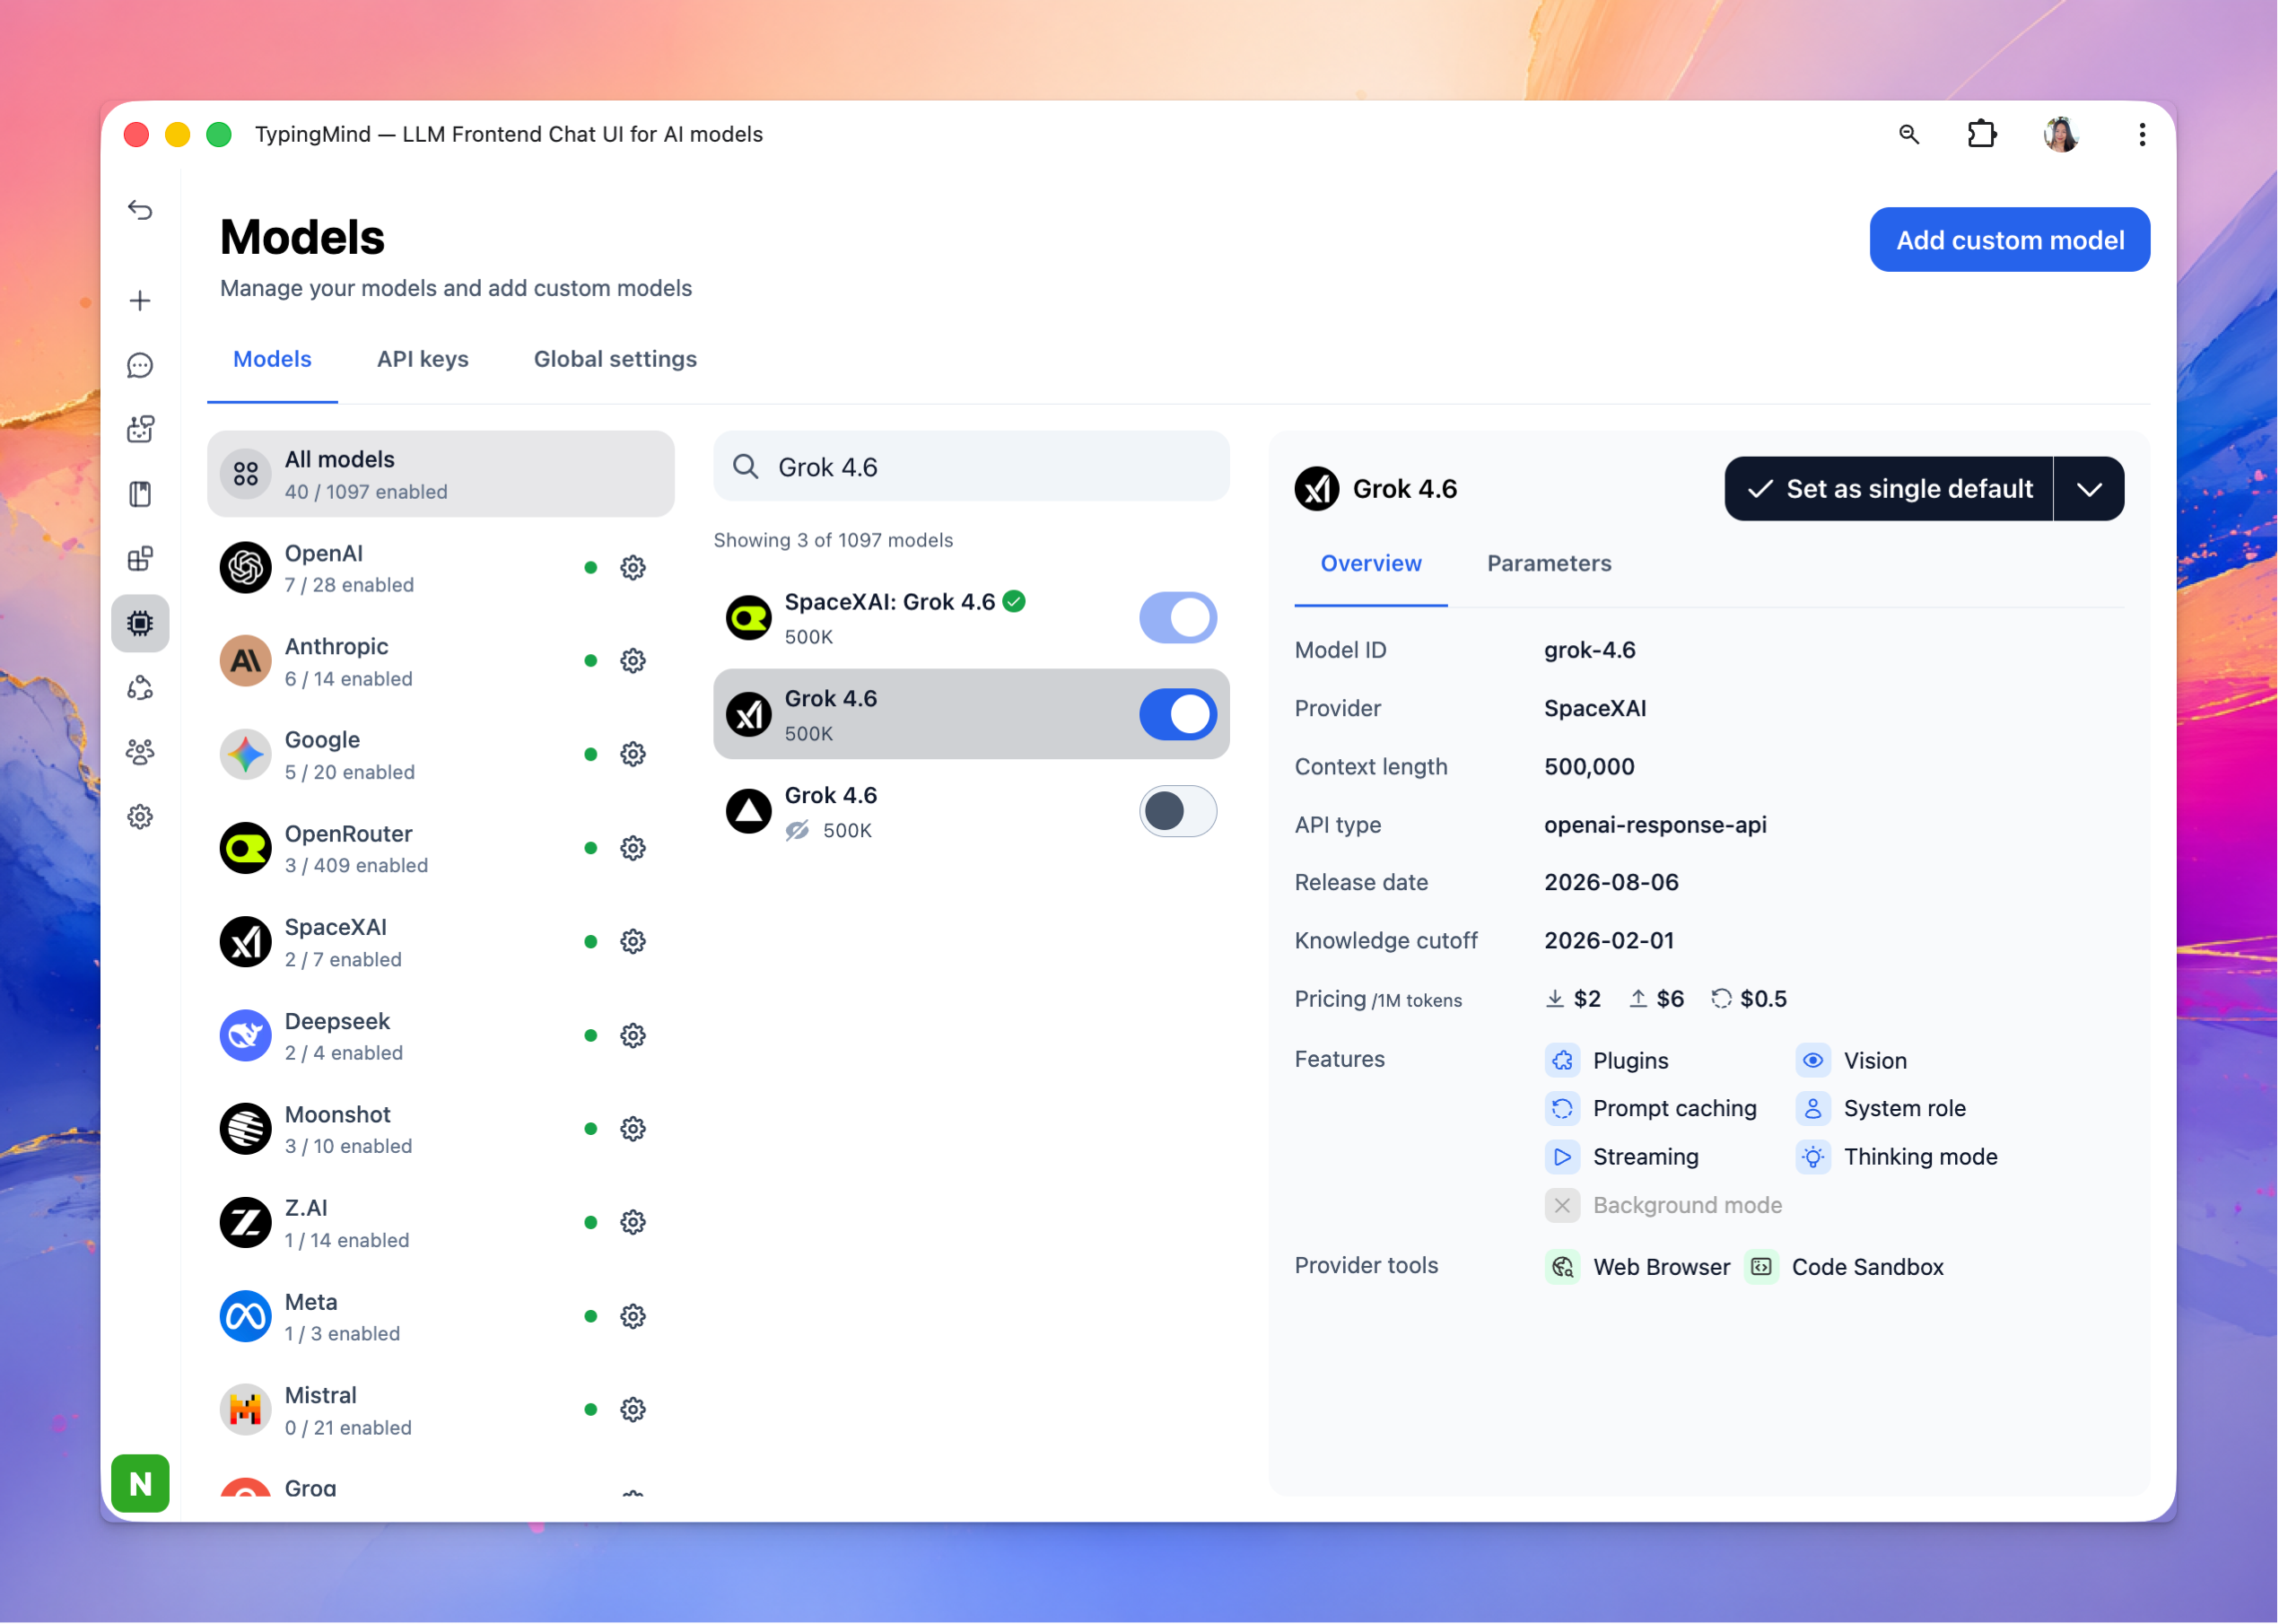The width and height of the screenshot is (2279, 1624).
Task: Click the Code Sandbox provider tool icon
Action: click(1761, 1267)
